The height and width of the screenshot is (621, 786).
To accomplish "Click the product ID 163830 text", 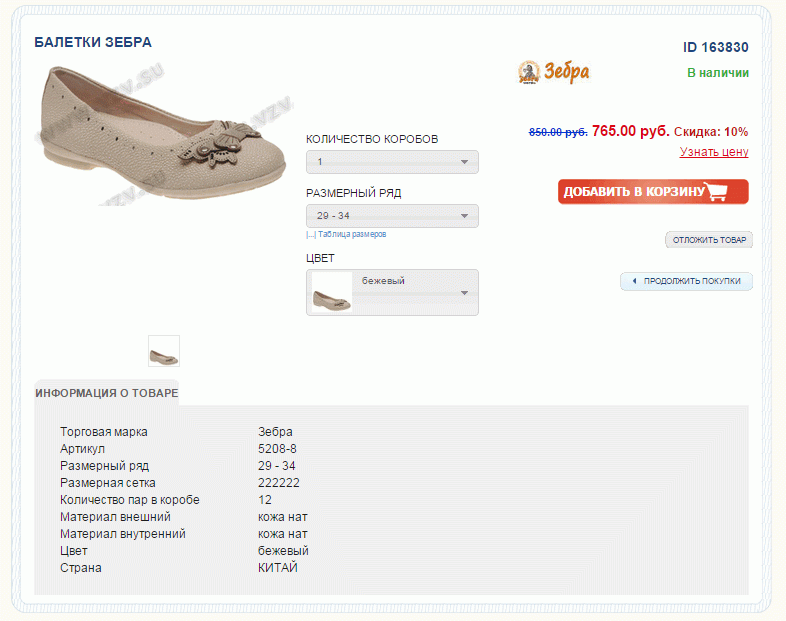I will click(715, 47).
